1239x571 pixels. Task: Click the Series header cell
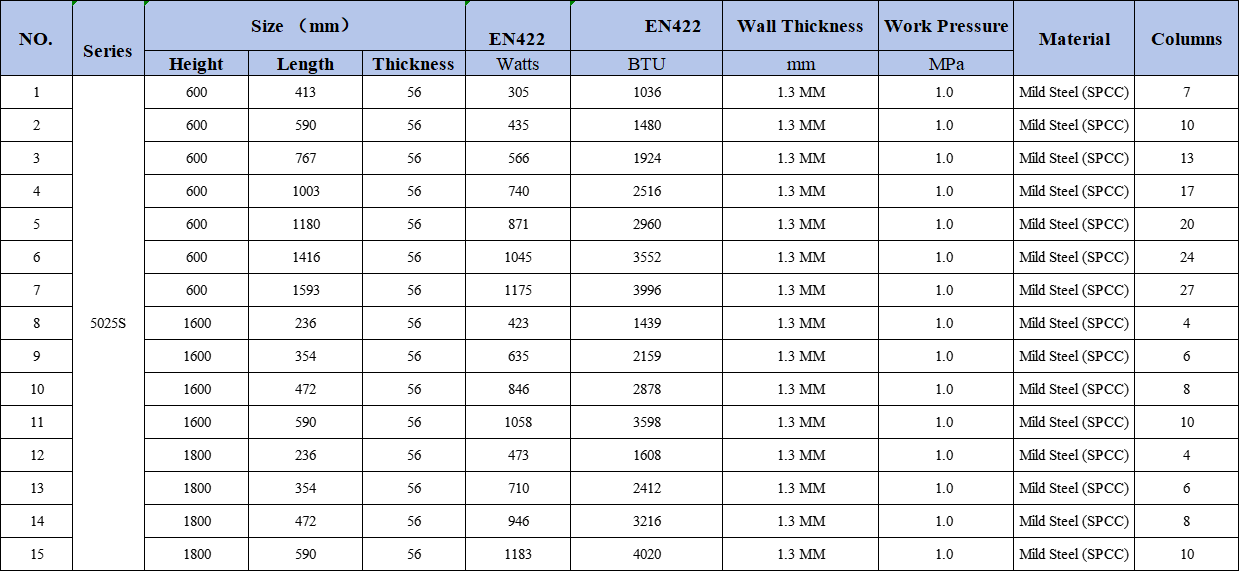point(108,51)
